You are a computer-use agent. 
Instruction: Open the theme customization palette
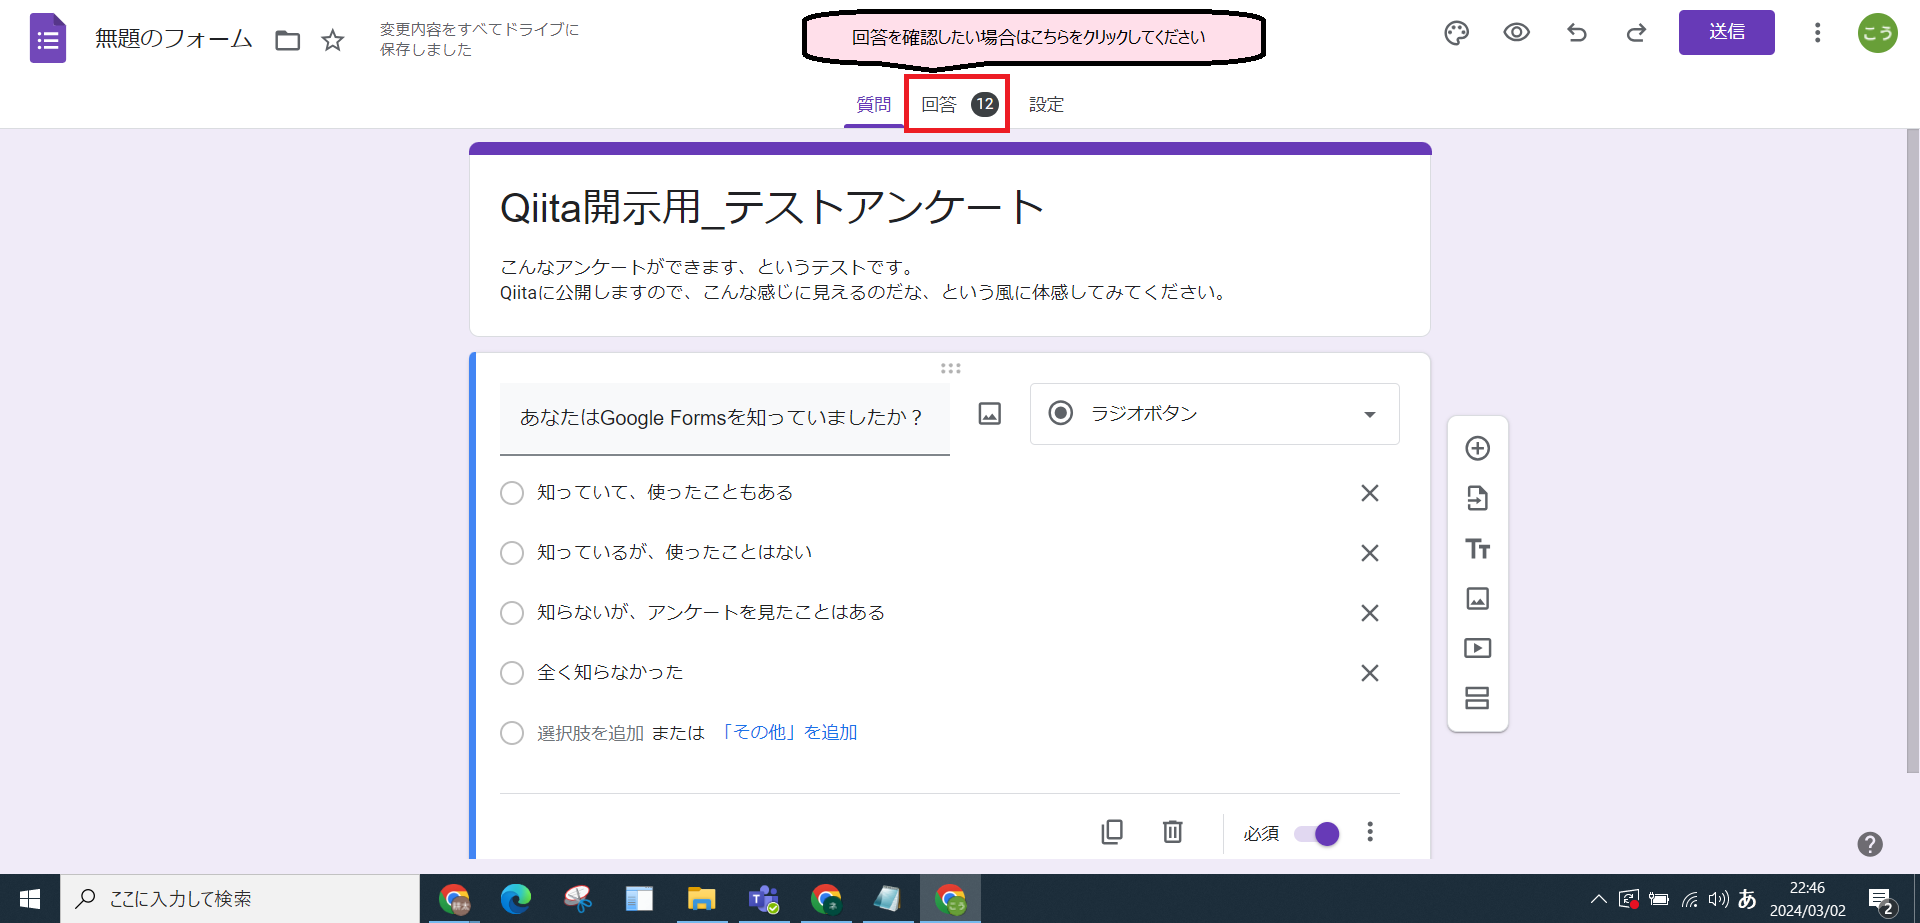pyautogui.click(x=1456, y=33)
